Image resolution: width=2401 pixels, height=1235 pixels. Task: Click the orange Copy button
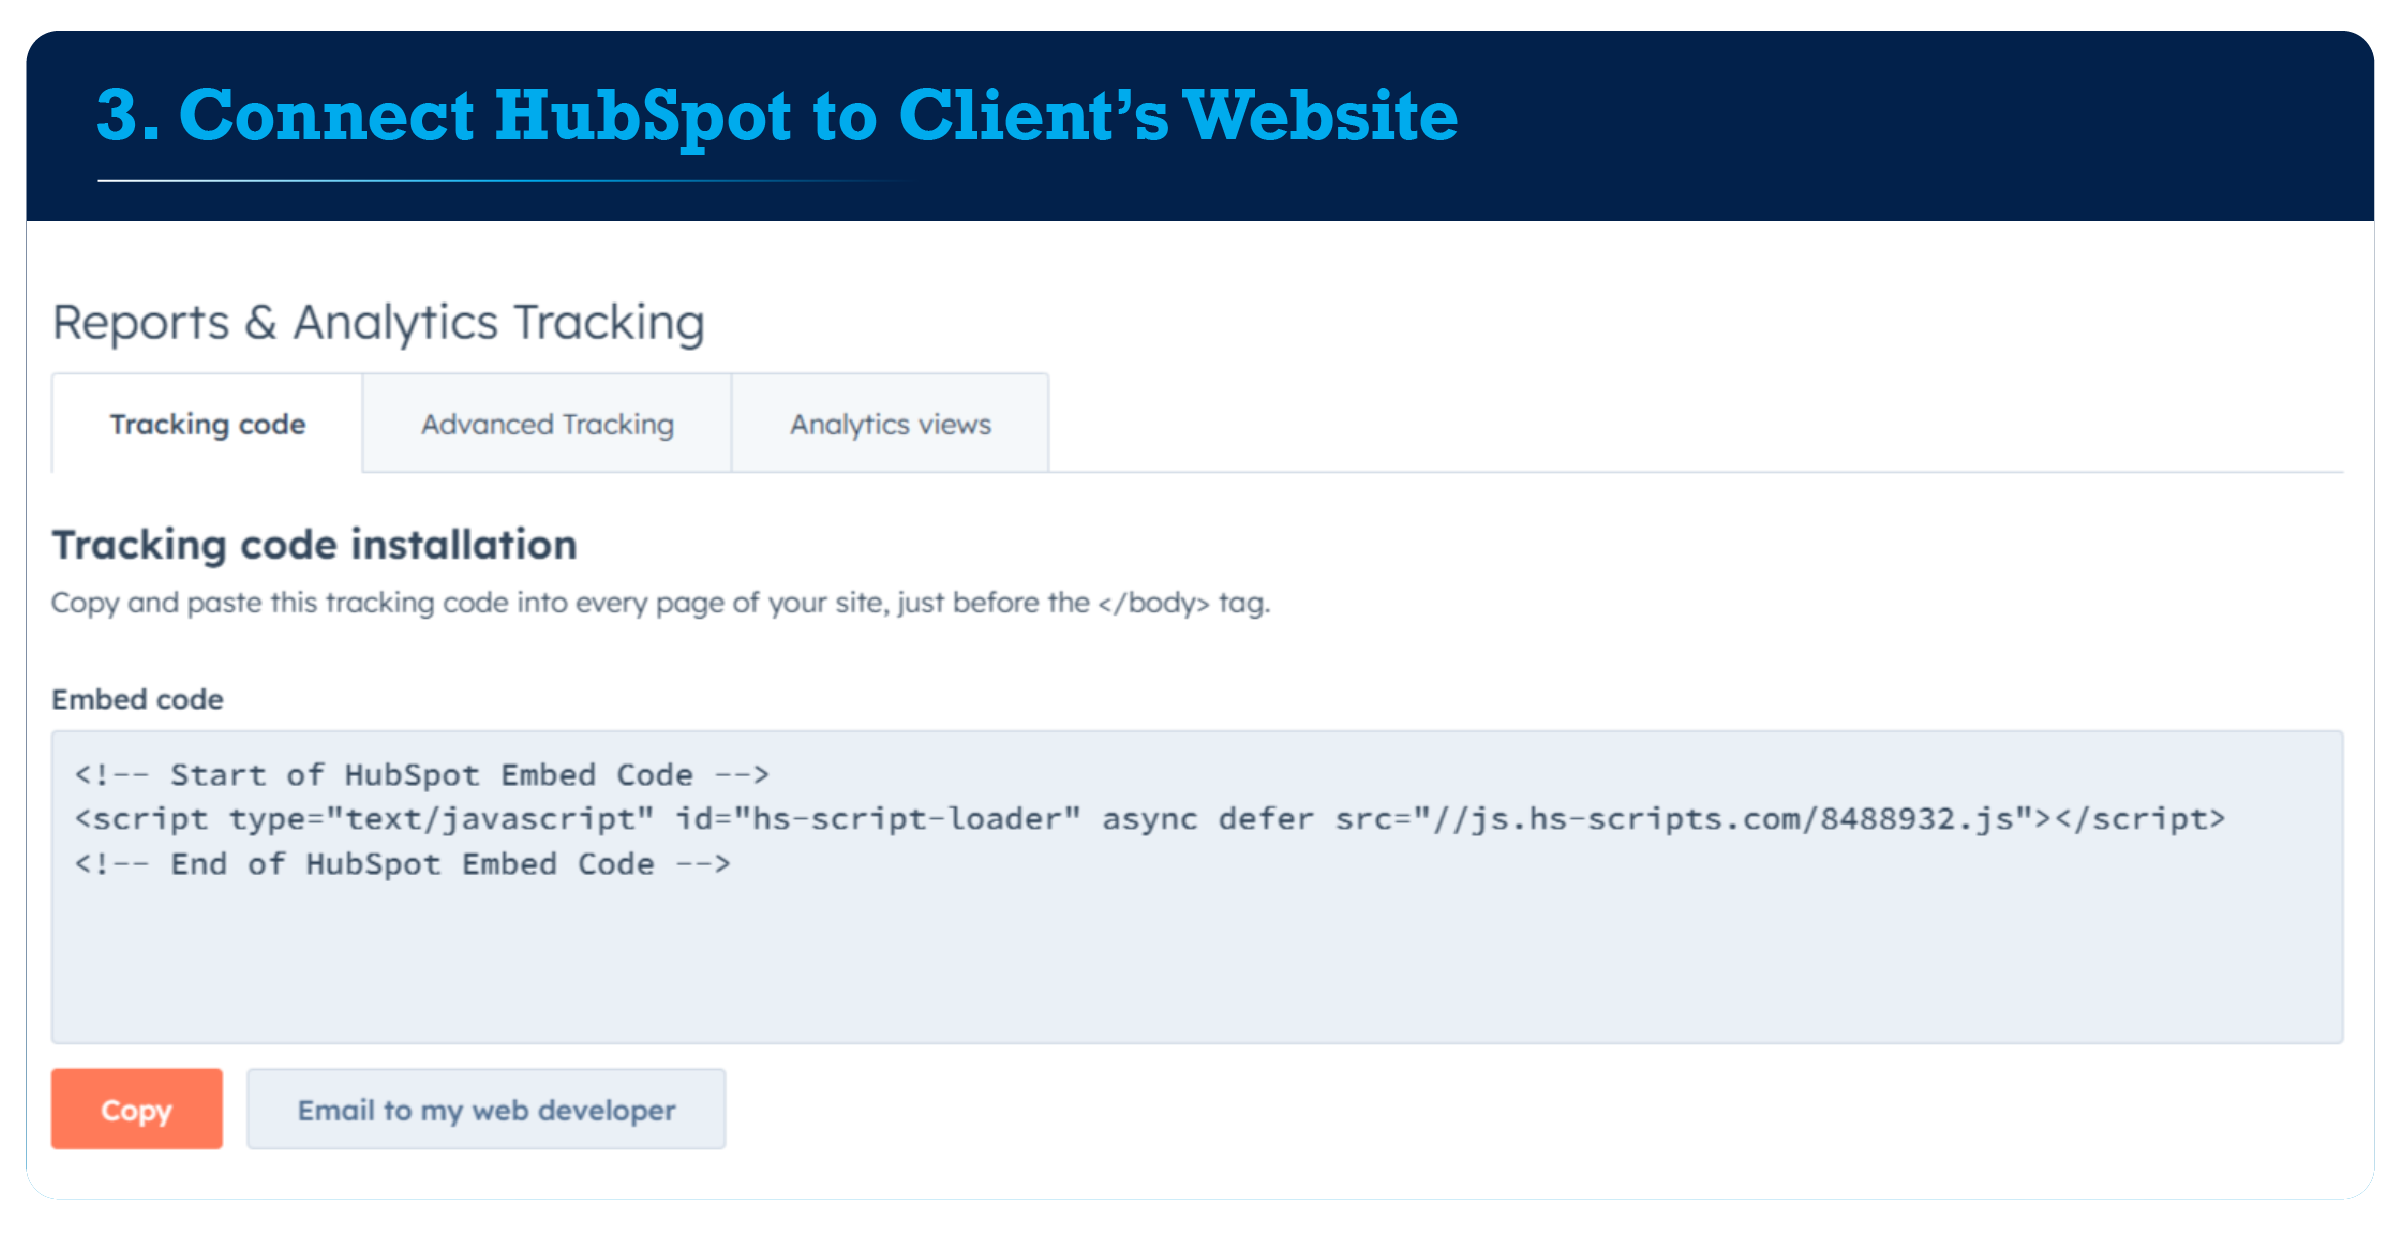137,1109
